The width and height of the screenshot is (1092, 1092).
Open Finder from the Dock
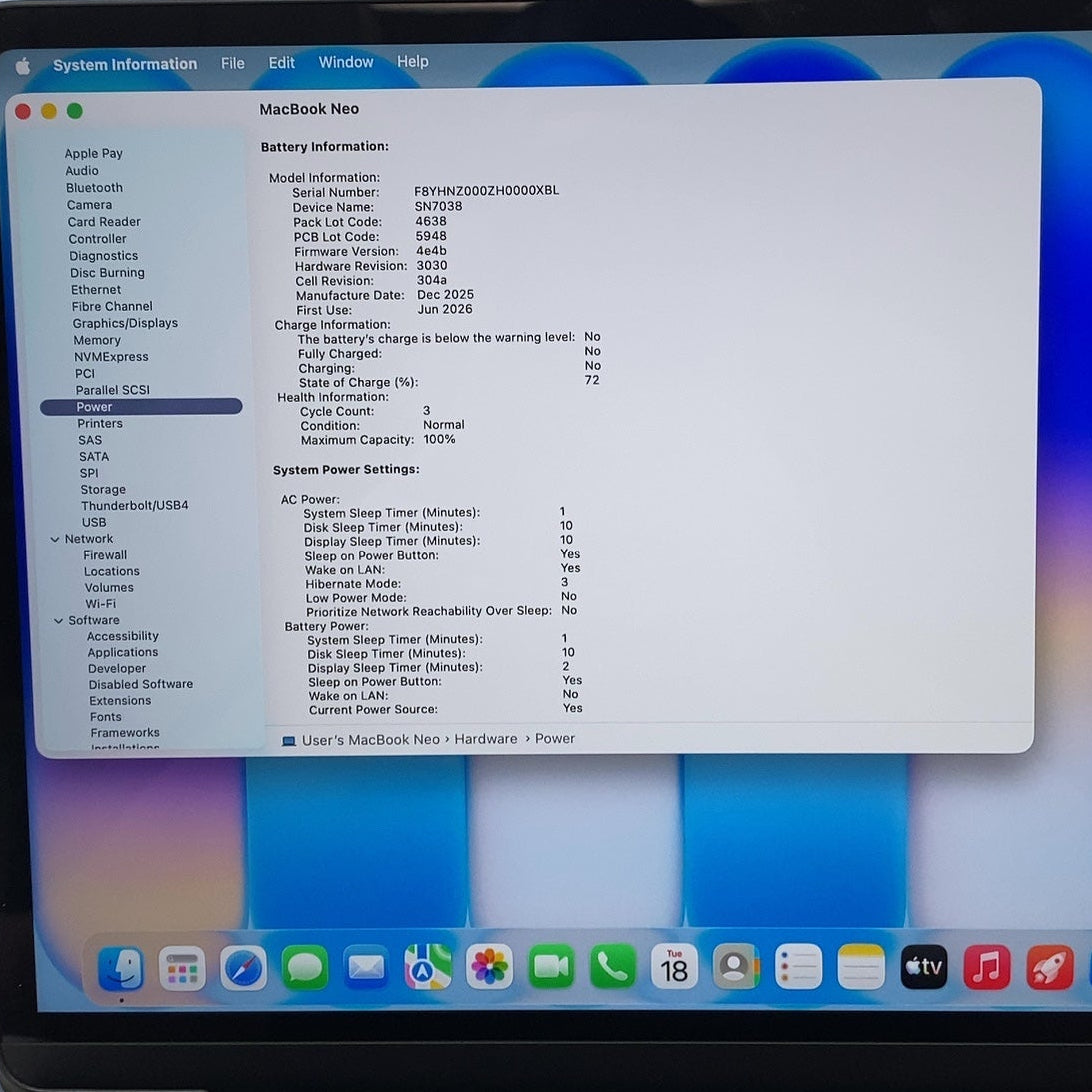[121, 969]
